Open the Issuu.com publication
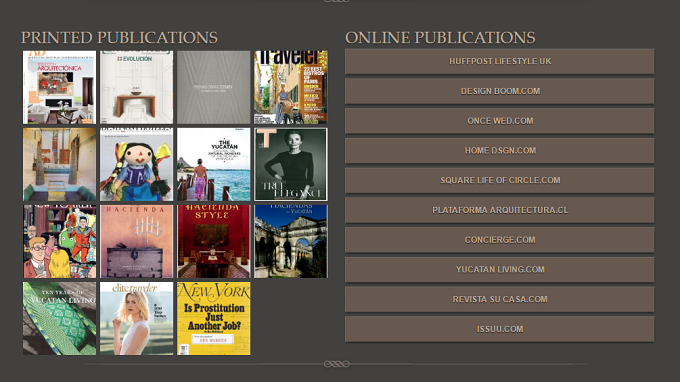 500,329
